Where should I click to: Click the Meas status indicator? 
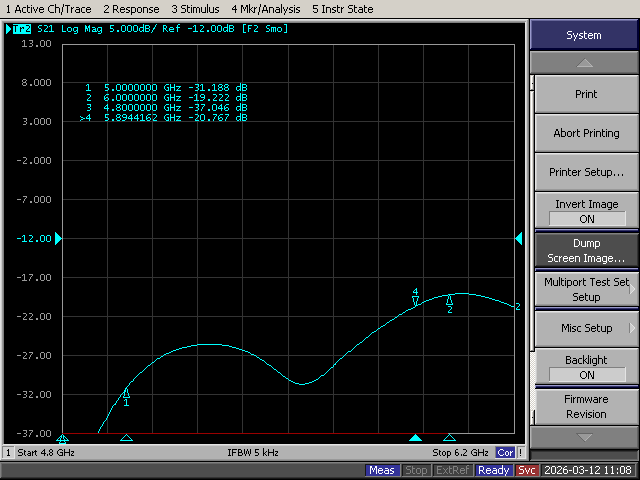point(382,470)
